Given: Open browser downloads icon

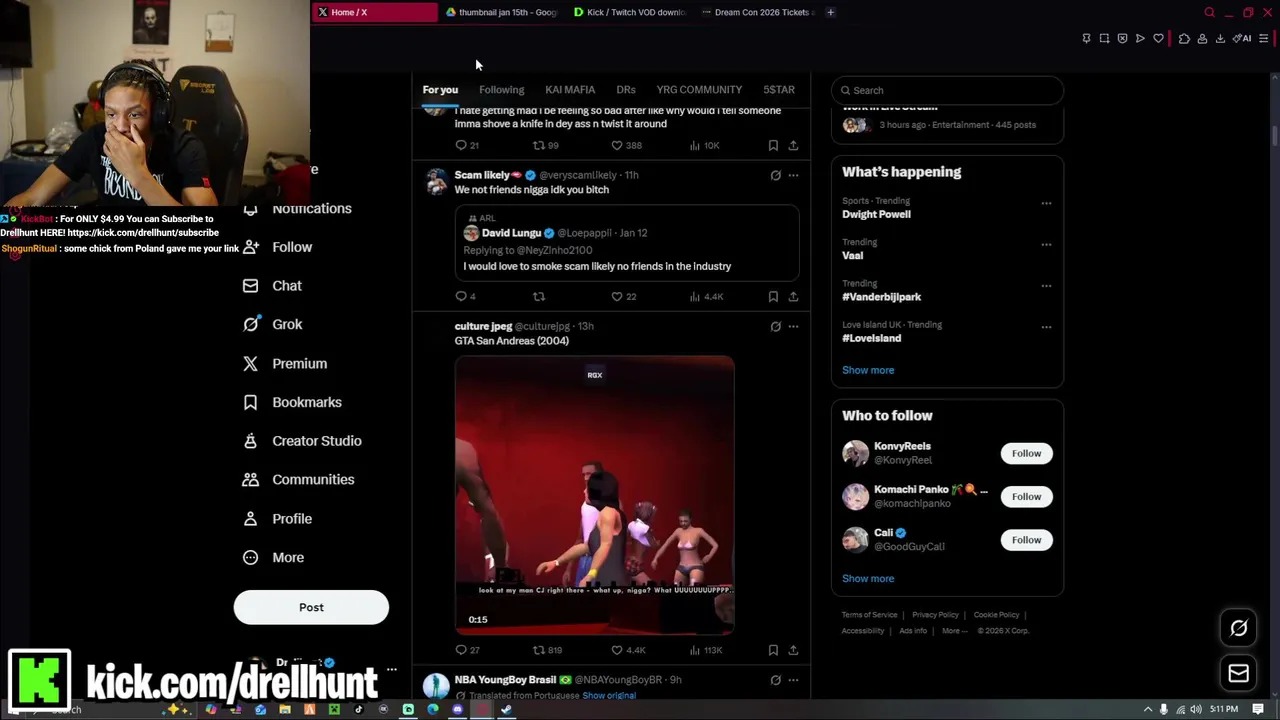Looking at the screenshot, I should [x=1220, y=39].
